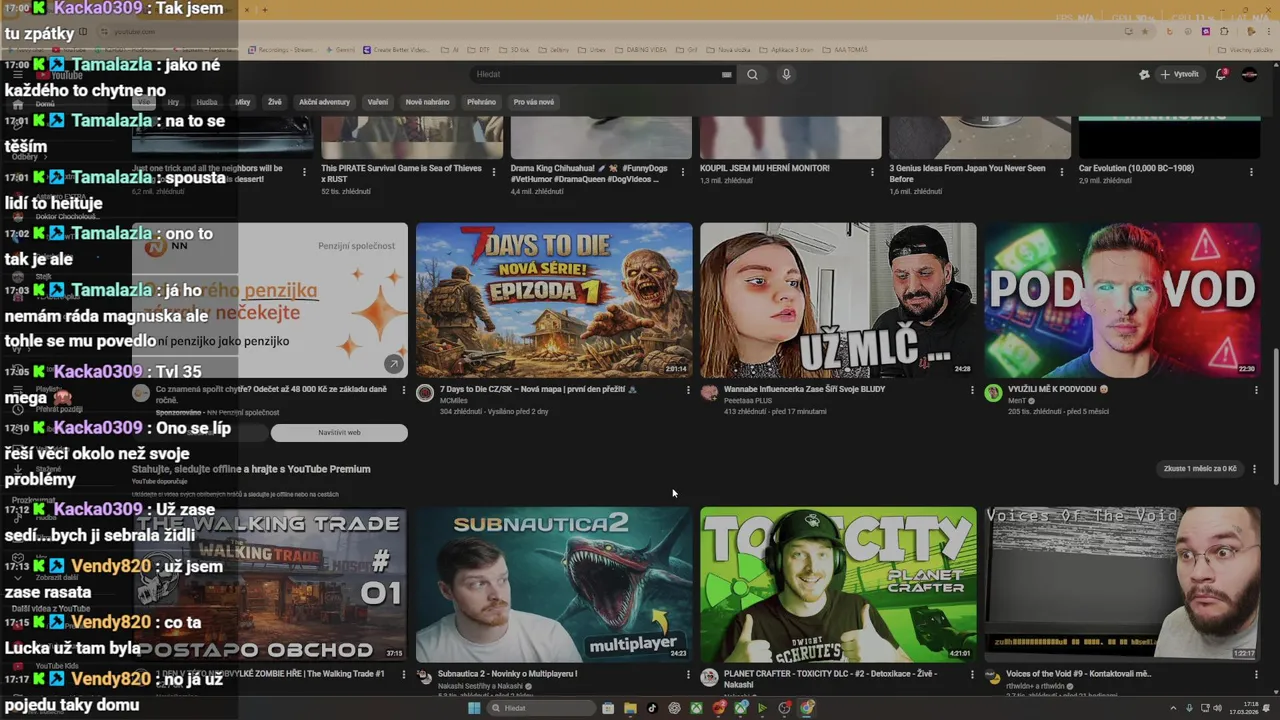
Task: Open the MCMiles channel avatar
Action: (x=425, y=393)
